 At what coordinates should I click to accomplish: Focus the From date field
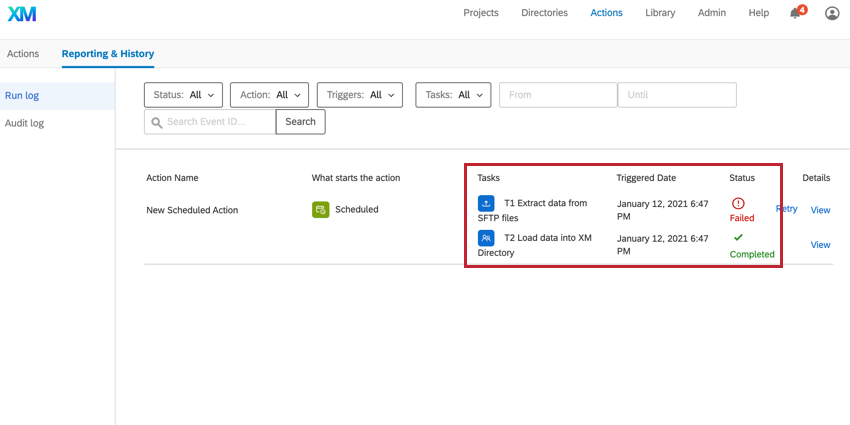(558, 95)
